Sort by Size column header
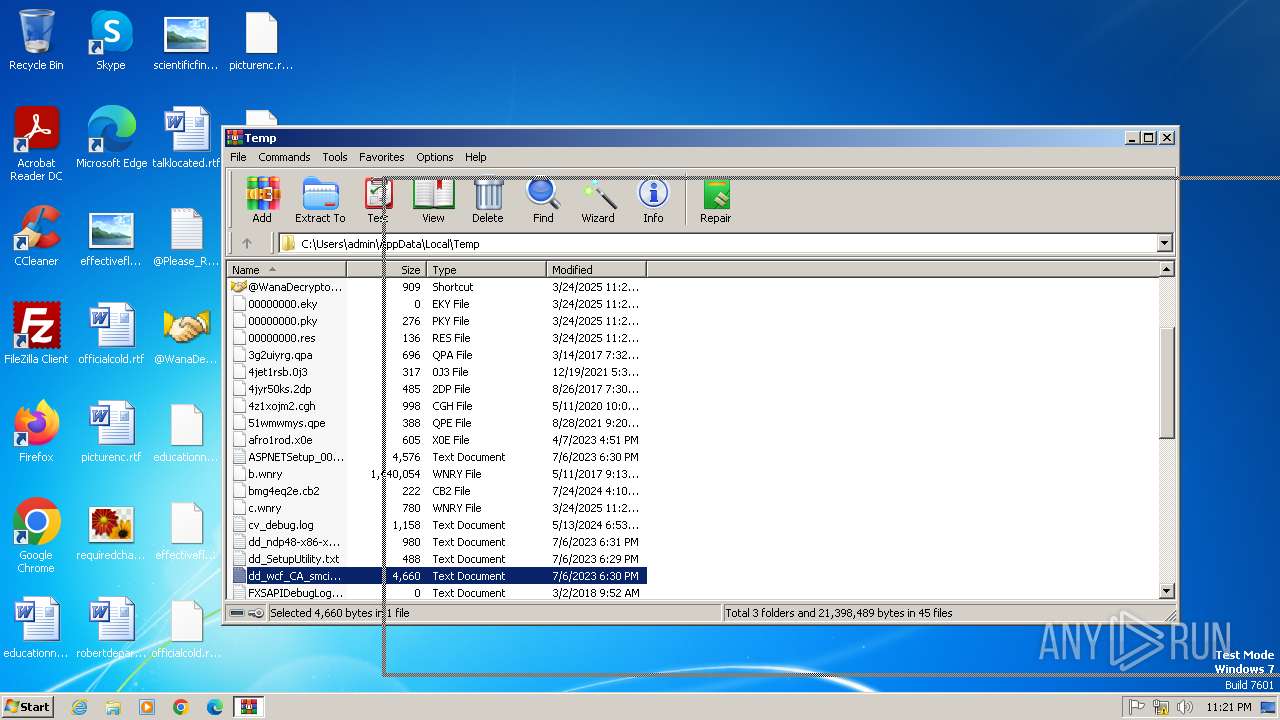This screenshot has width=1280, height=720. tap(387, 270)
